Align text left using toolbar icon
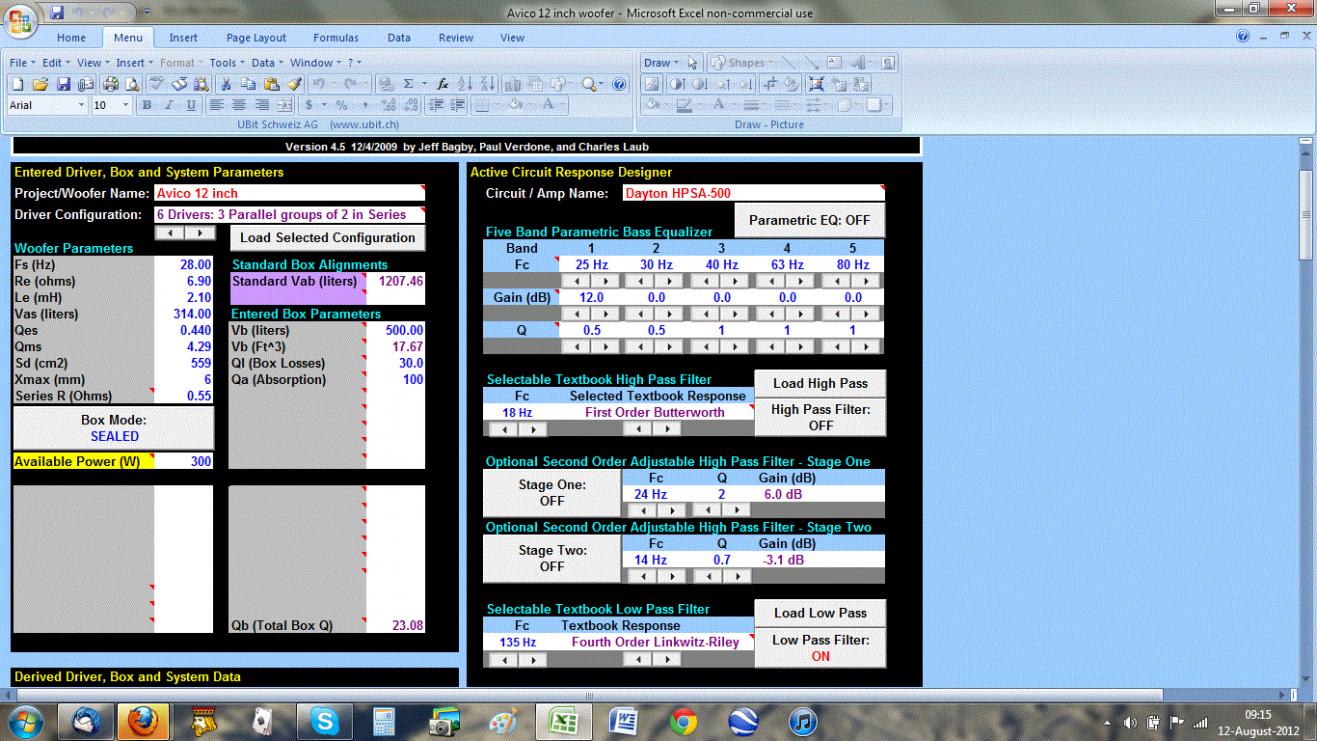 pos(216,105)
